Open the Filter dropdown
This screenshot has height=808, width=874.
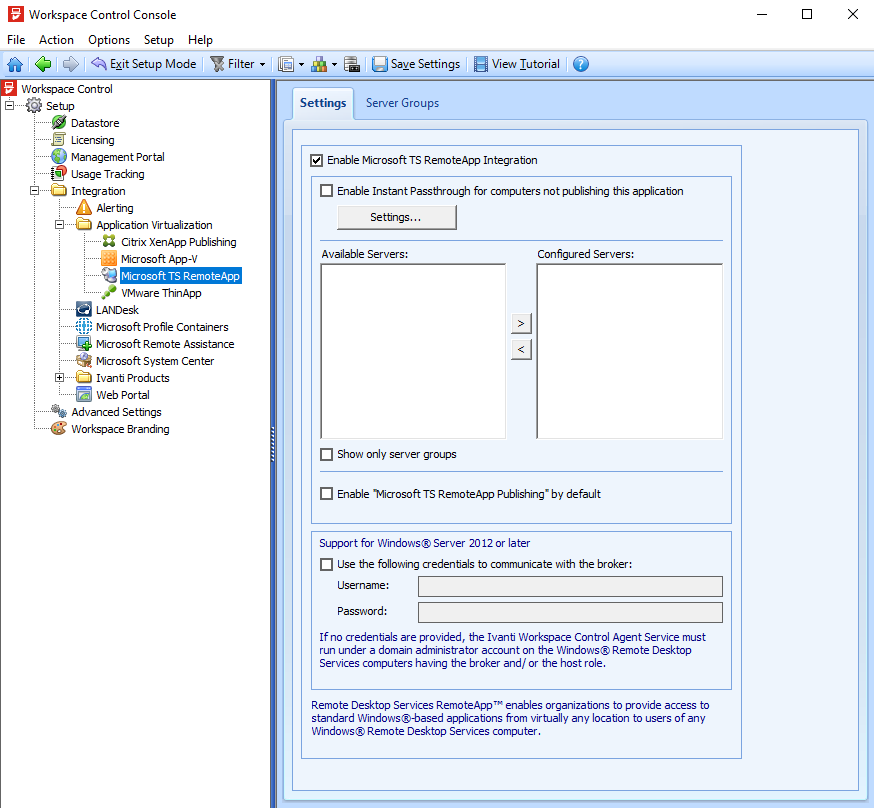pyautogui.click(x=237, y=63)
